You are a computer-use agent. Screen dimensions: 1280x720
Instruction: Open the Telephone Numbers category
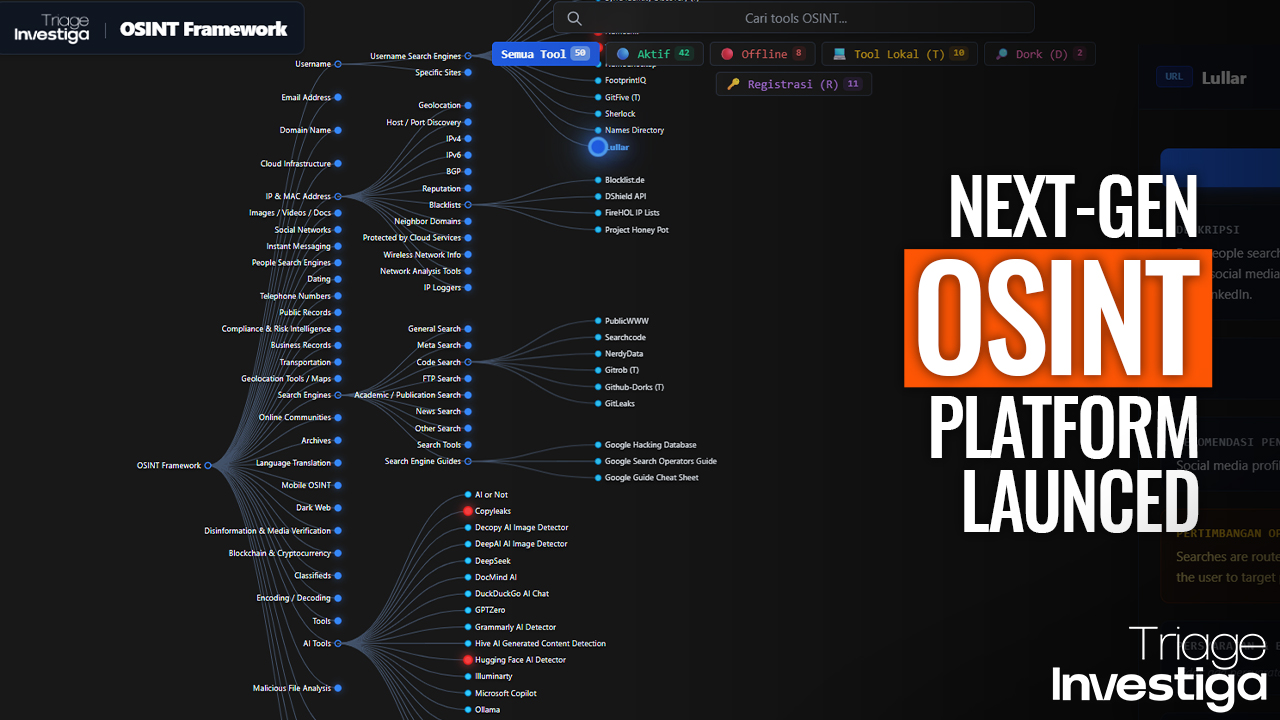point(295,296)
